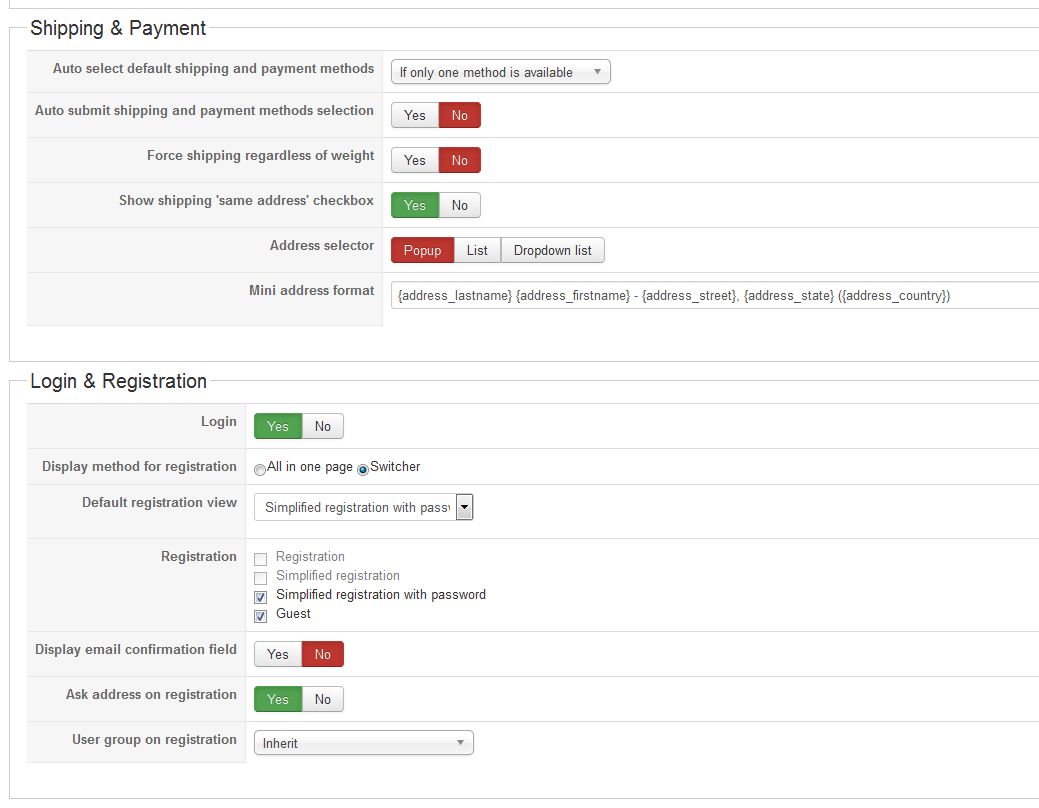The height and width of the screenshot is (808, 1039).
Task: Check the Simplified registration checkbox
Action: [261, 578]
